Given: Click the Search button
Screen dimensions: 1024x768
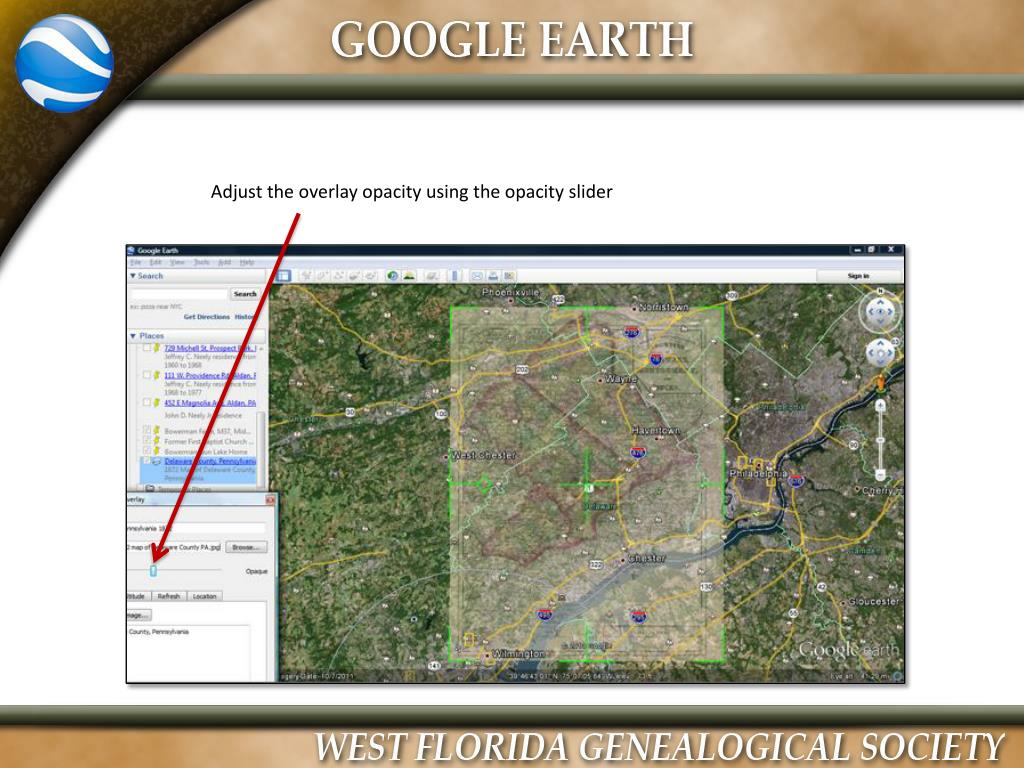Looking at the screenshot, I should (245, 294).
